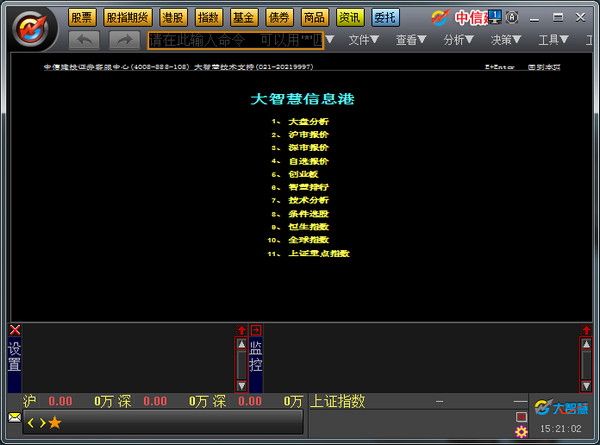Click settings panel scrollbar thumb
600x445 pixels.
tap(241, 365)
